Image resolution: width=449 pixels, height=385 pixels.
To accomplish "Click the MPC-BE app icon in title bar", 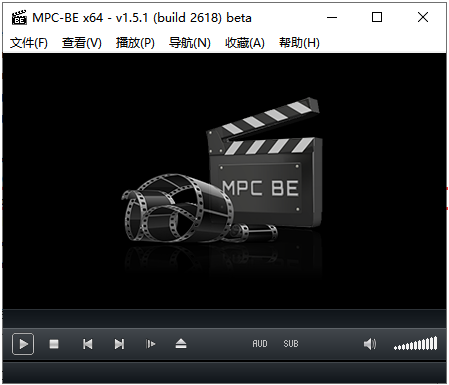I will click(x=19, y=18).
